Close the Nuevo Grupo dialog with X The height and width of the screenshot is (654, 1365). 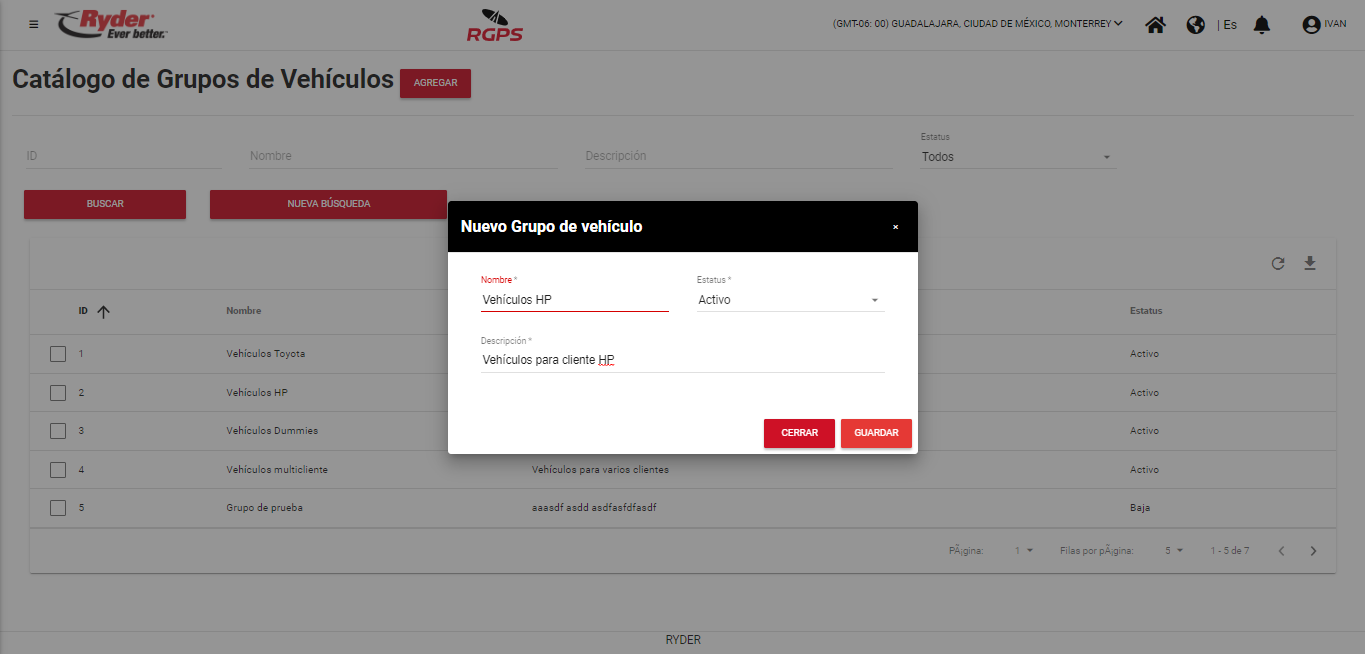[895, 227]
